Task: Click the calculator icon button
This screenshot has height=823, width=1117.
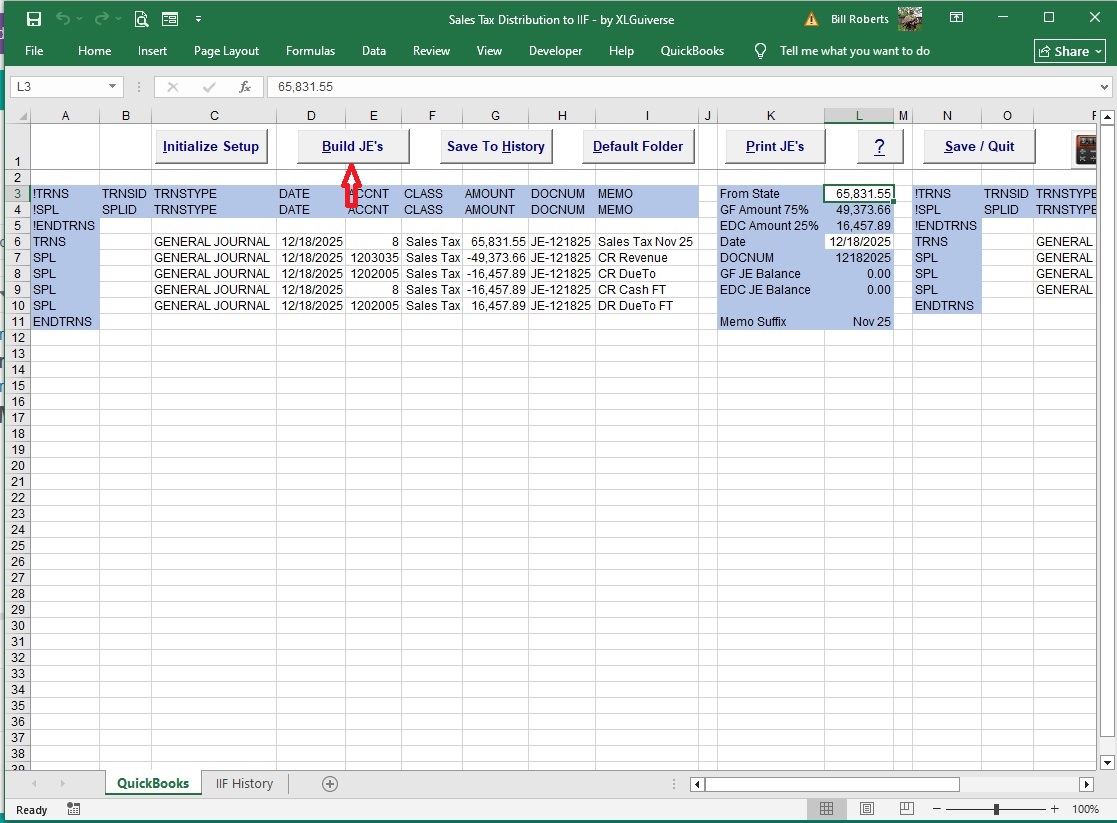Action: click(1084, 147)
